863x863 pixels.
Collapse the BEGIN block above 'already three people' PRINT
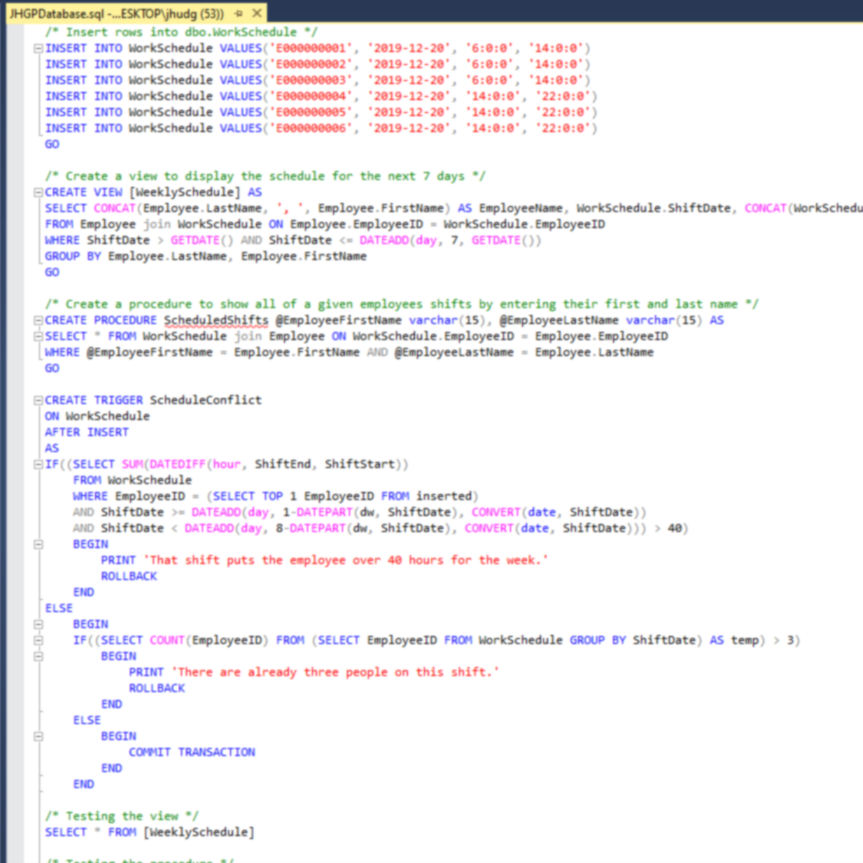click(x=38, y=656)
